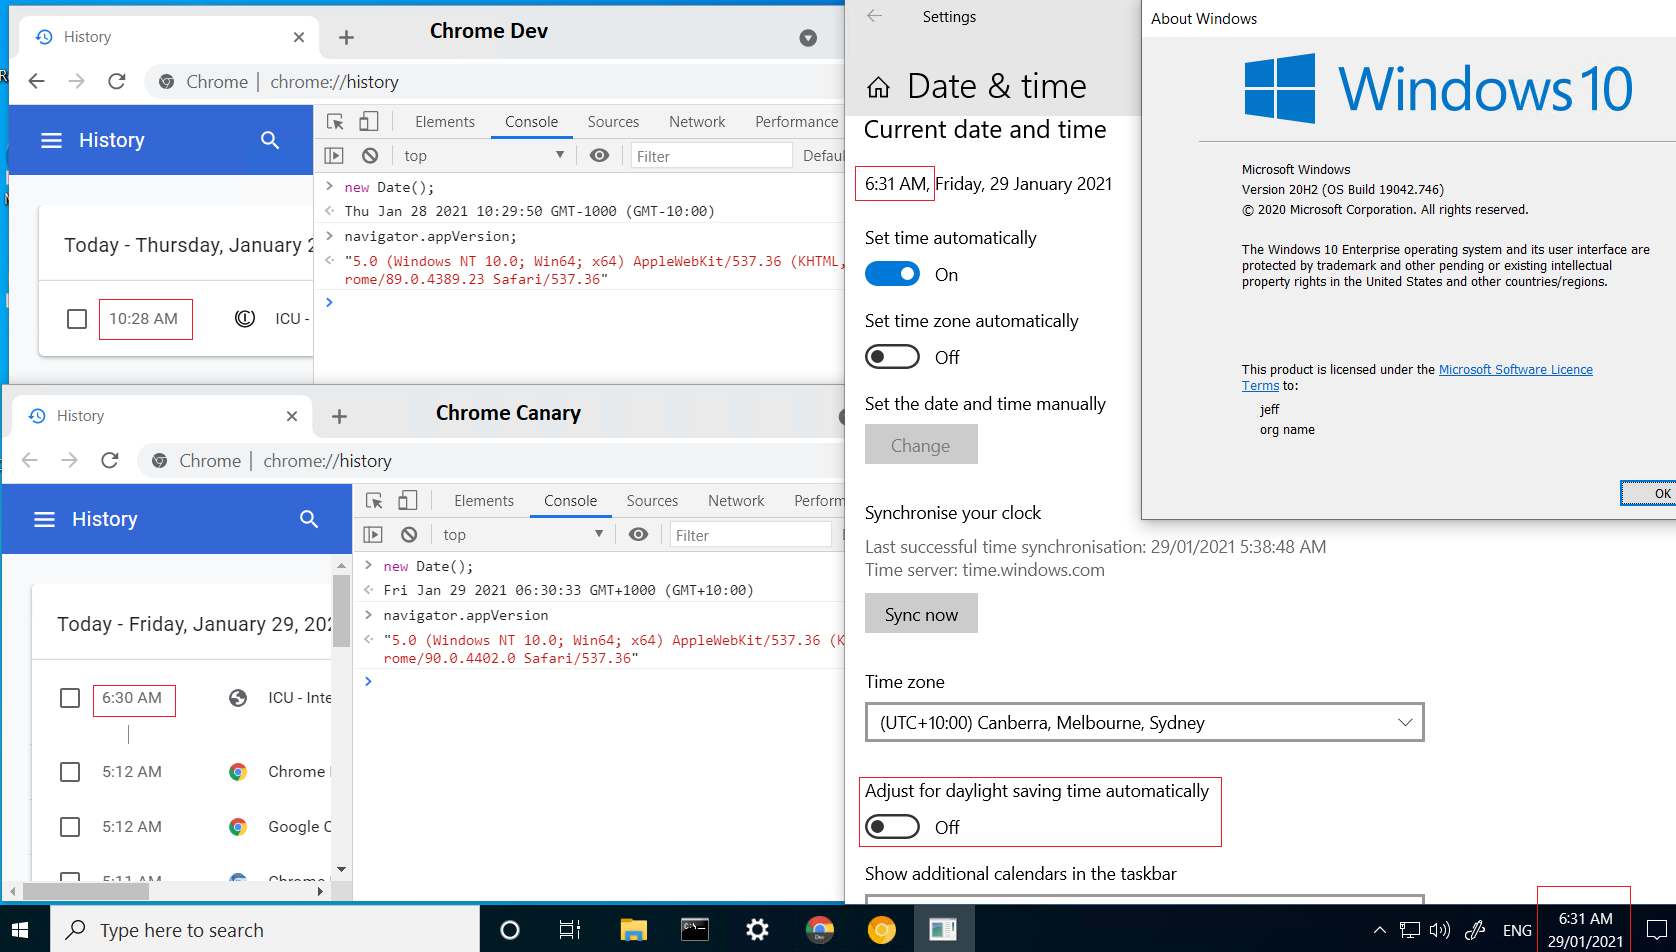Expand the top context dropdown in Chrome Dev console
Screen dimensions: 1676x952
coord(484,156)
